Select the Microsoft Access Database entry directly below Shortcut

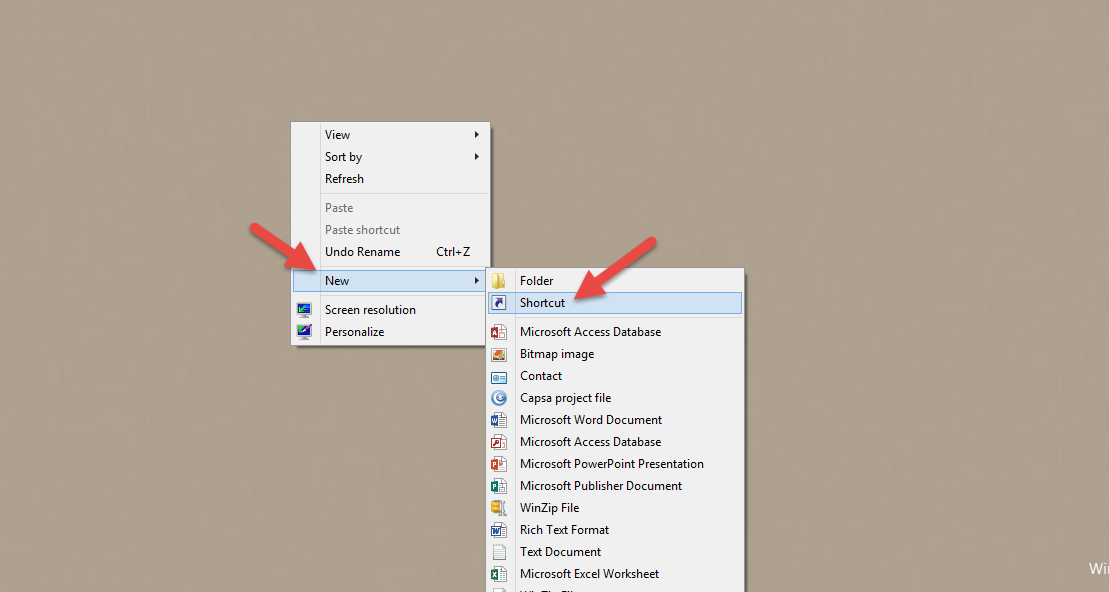(590, 332)
